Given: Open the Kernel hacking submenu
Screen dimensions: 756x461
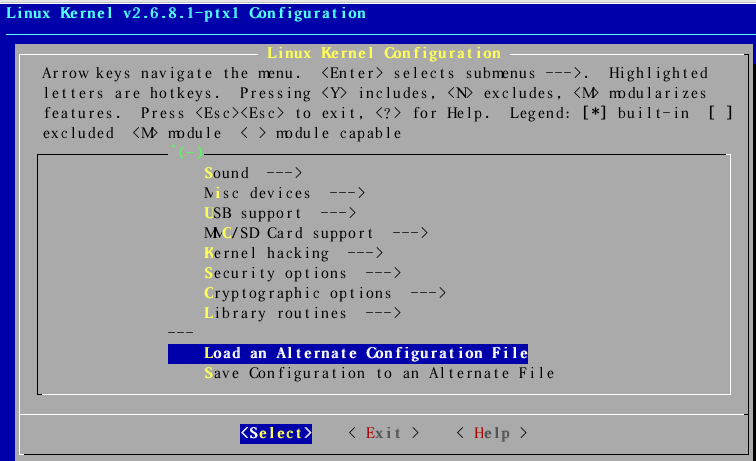Looking at the screenshot, I should 294,253.
